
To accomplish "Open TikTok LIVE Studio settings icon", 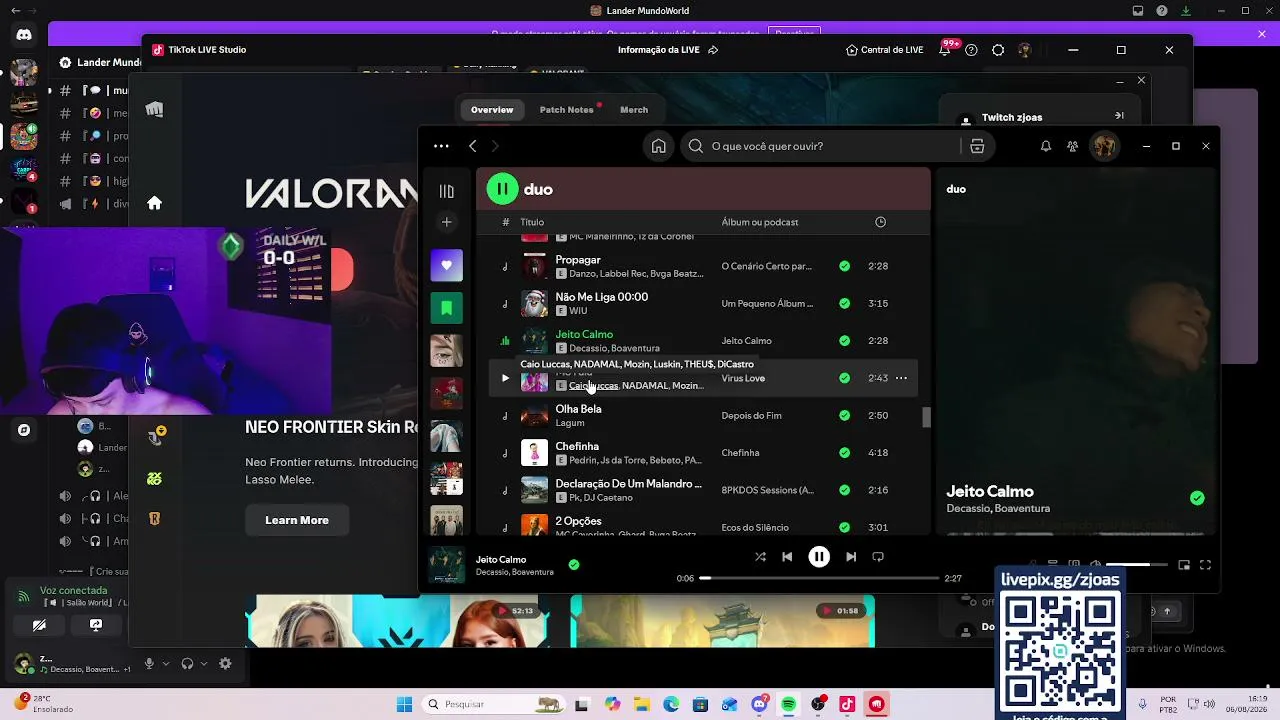I will pos(998,50).
